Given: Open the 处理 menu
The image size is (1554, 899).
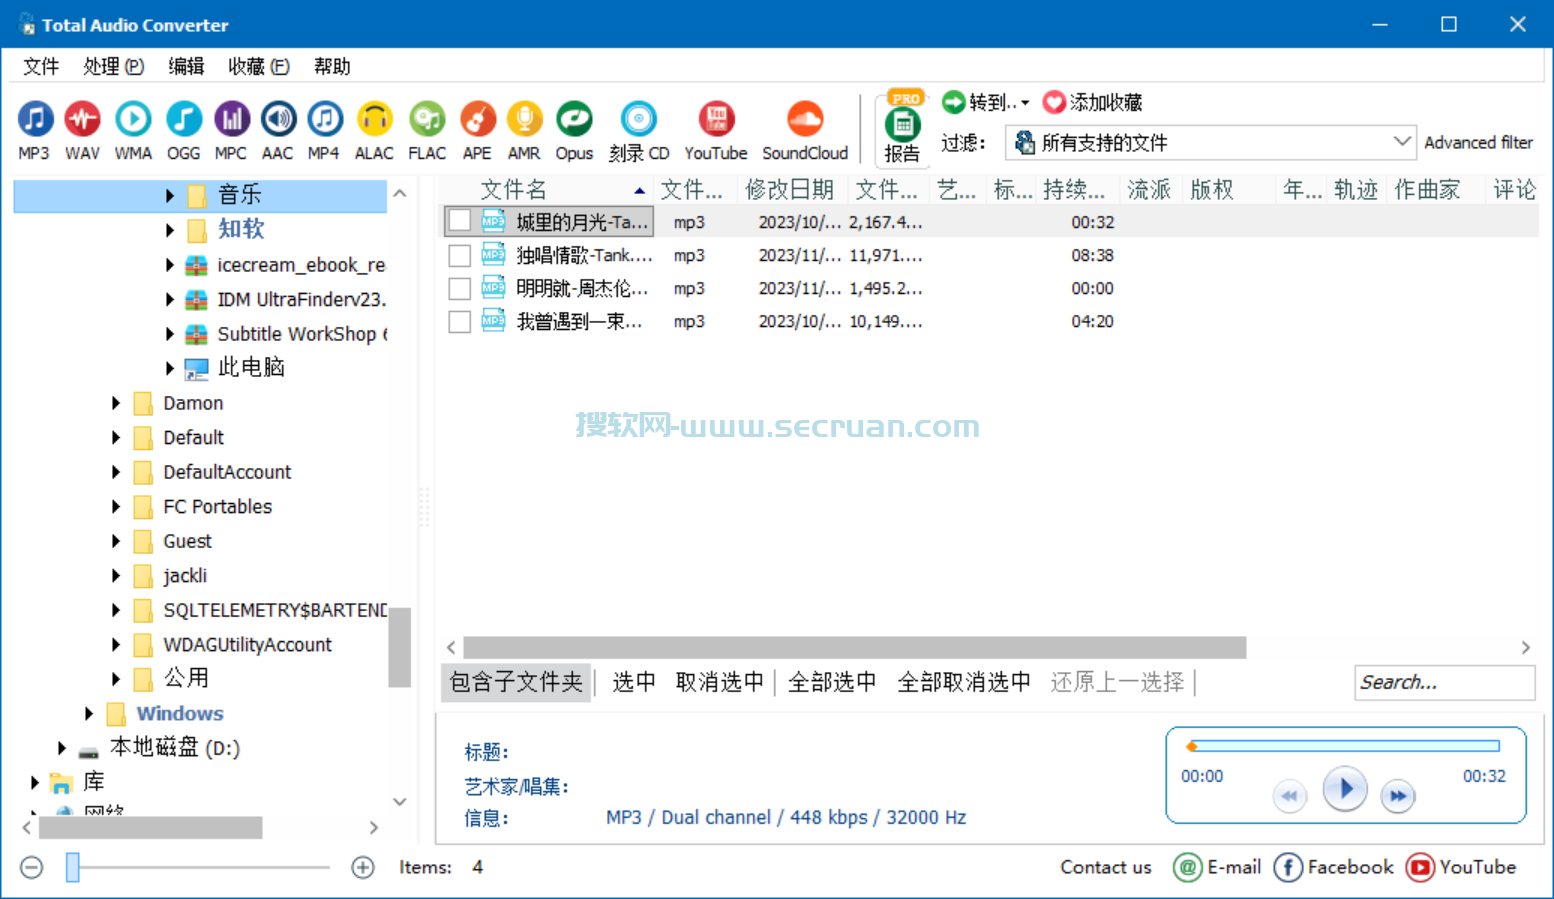Looking at the screenshot, I should click(113, 66).
